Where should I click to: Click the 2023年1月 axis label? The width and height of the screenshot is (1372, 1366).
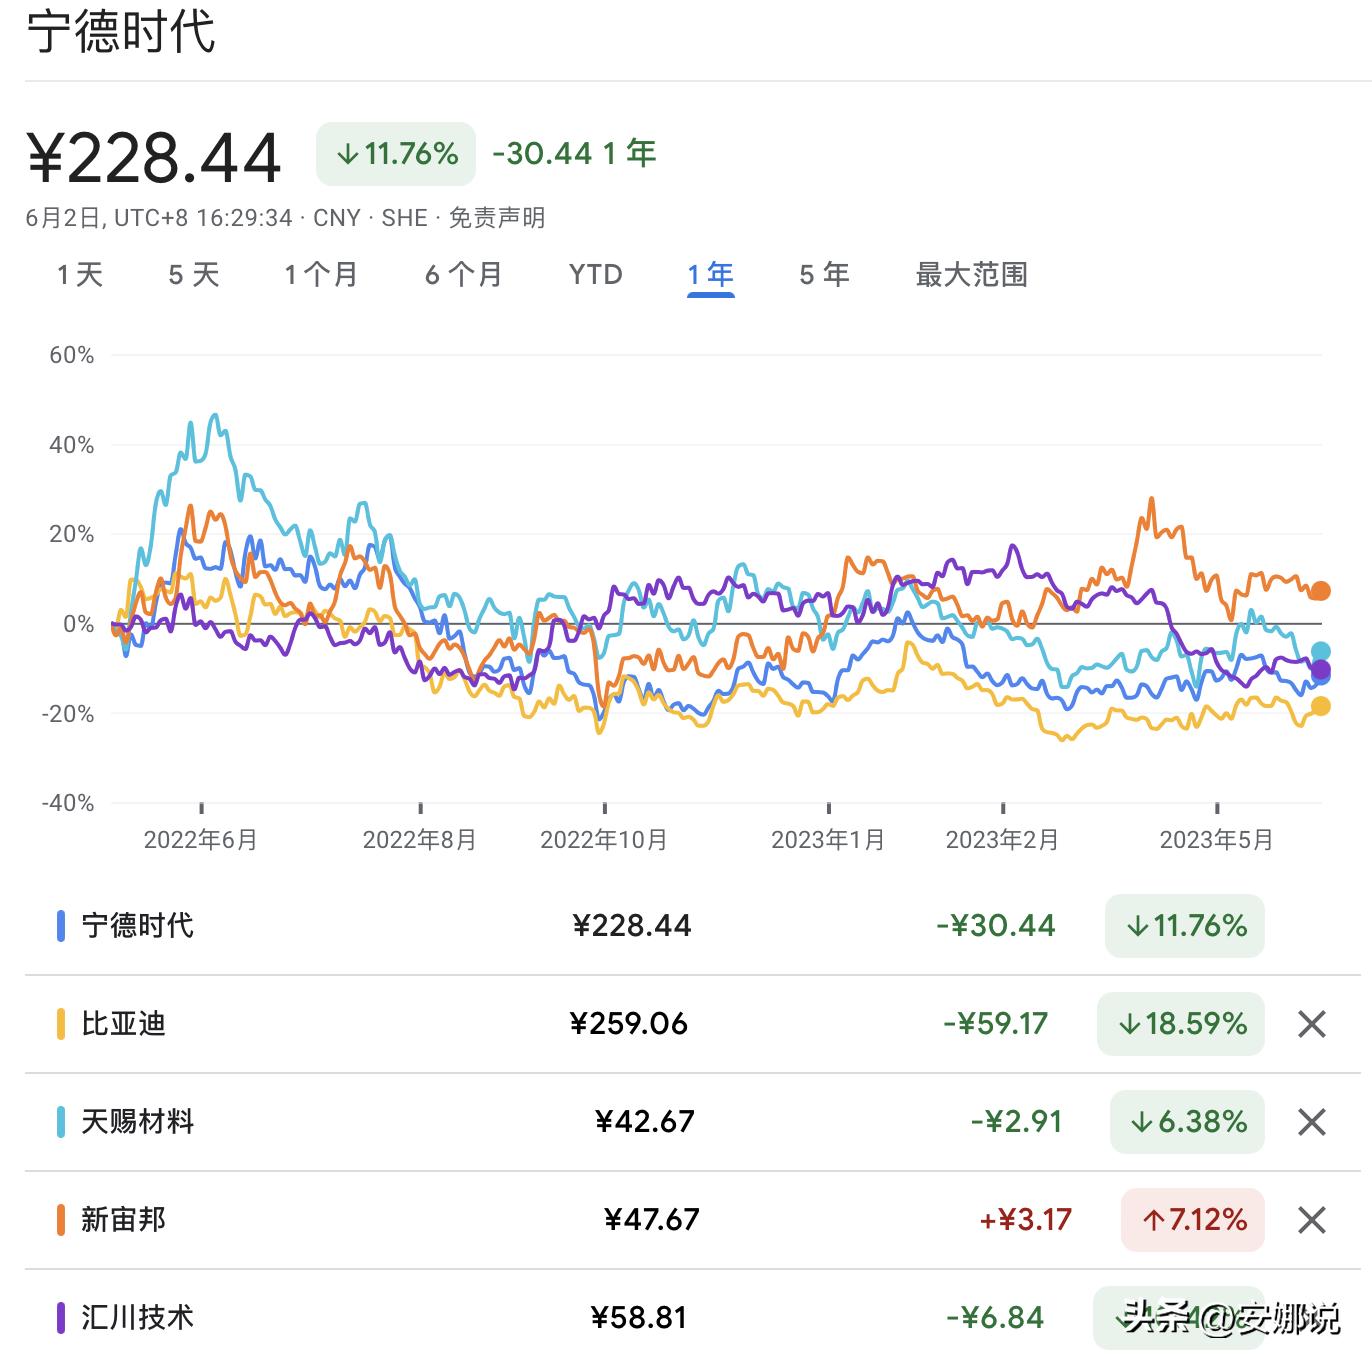tap(828, 840)
